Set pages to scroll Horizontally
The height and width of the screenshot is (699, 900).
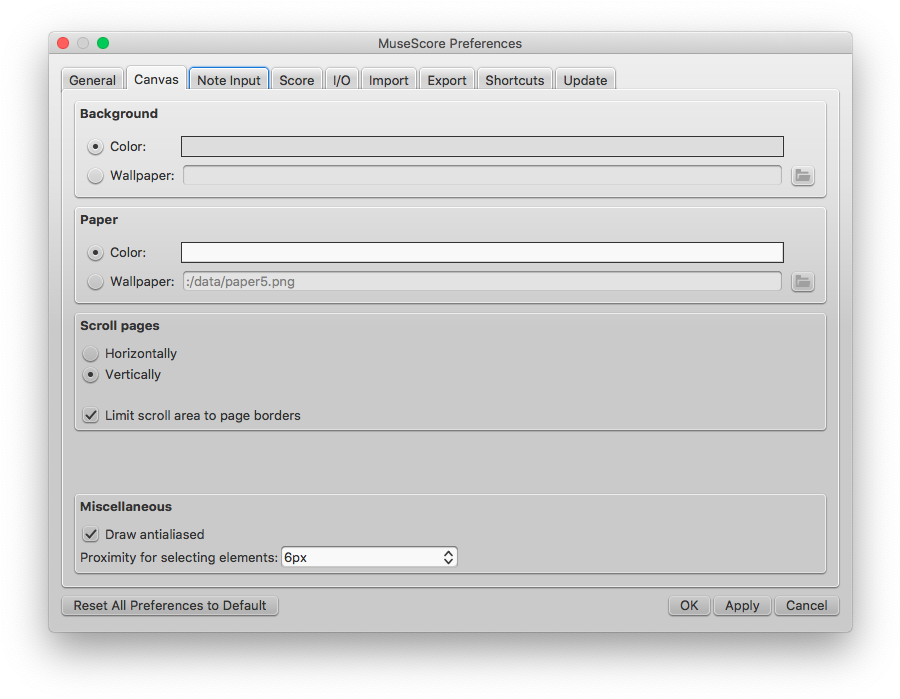[x=90, y=353]
